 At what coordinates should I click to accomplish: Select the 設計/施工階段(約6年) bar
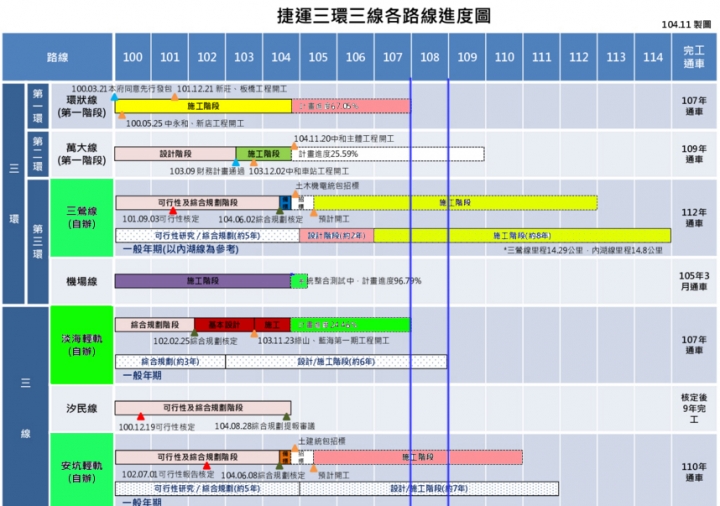(x=336, y=361)
